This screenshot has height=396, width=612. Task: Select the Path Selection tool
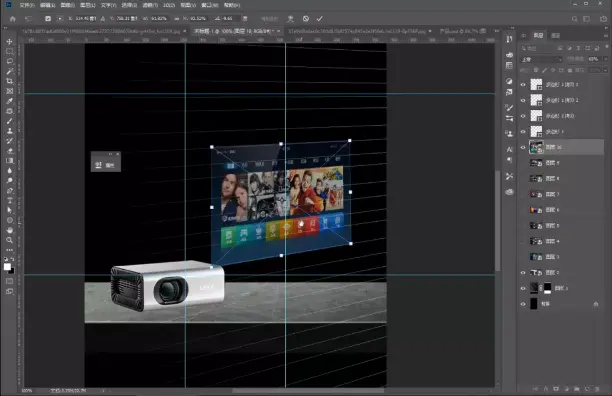[x=9, y=210]
